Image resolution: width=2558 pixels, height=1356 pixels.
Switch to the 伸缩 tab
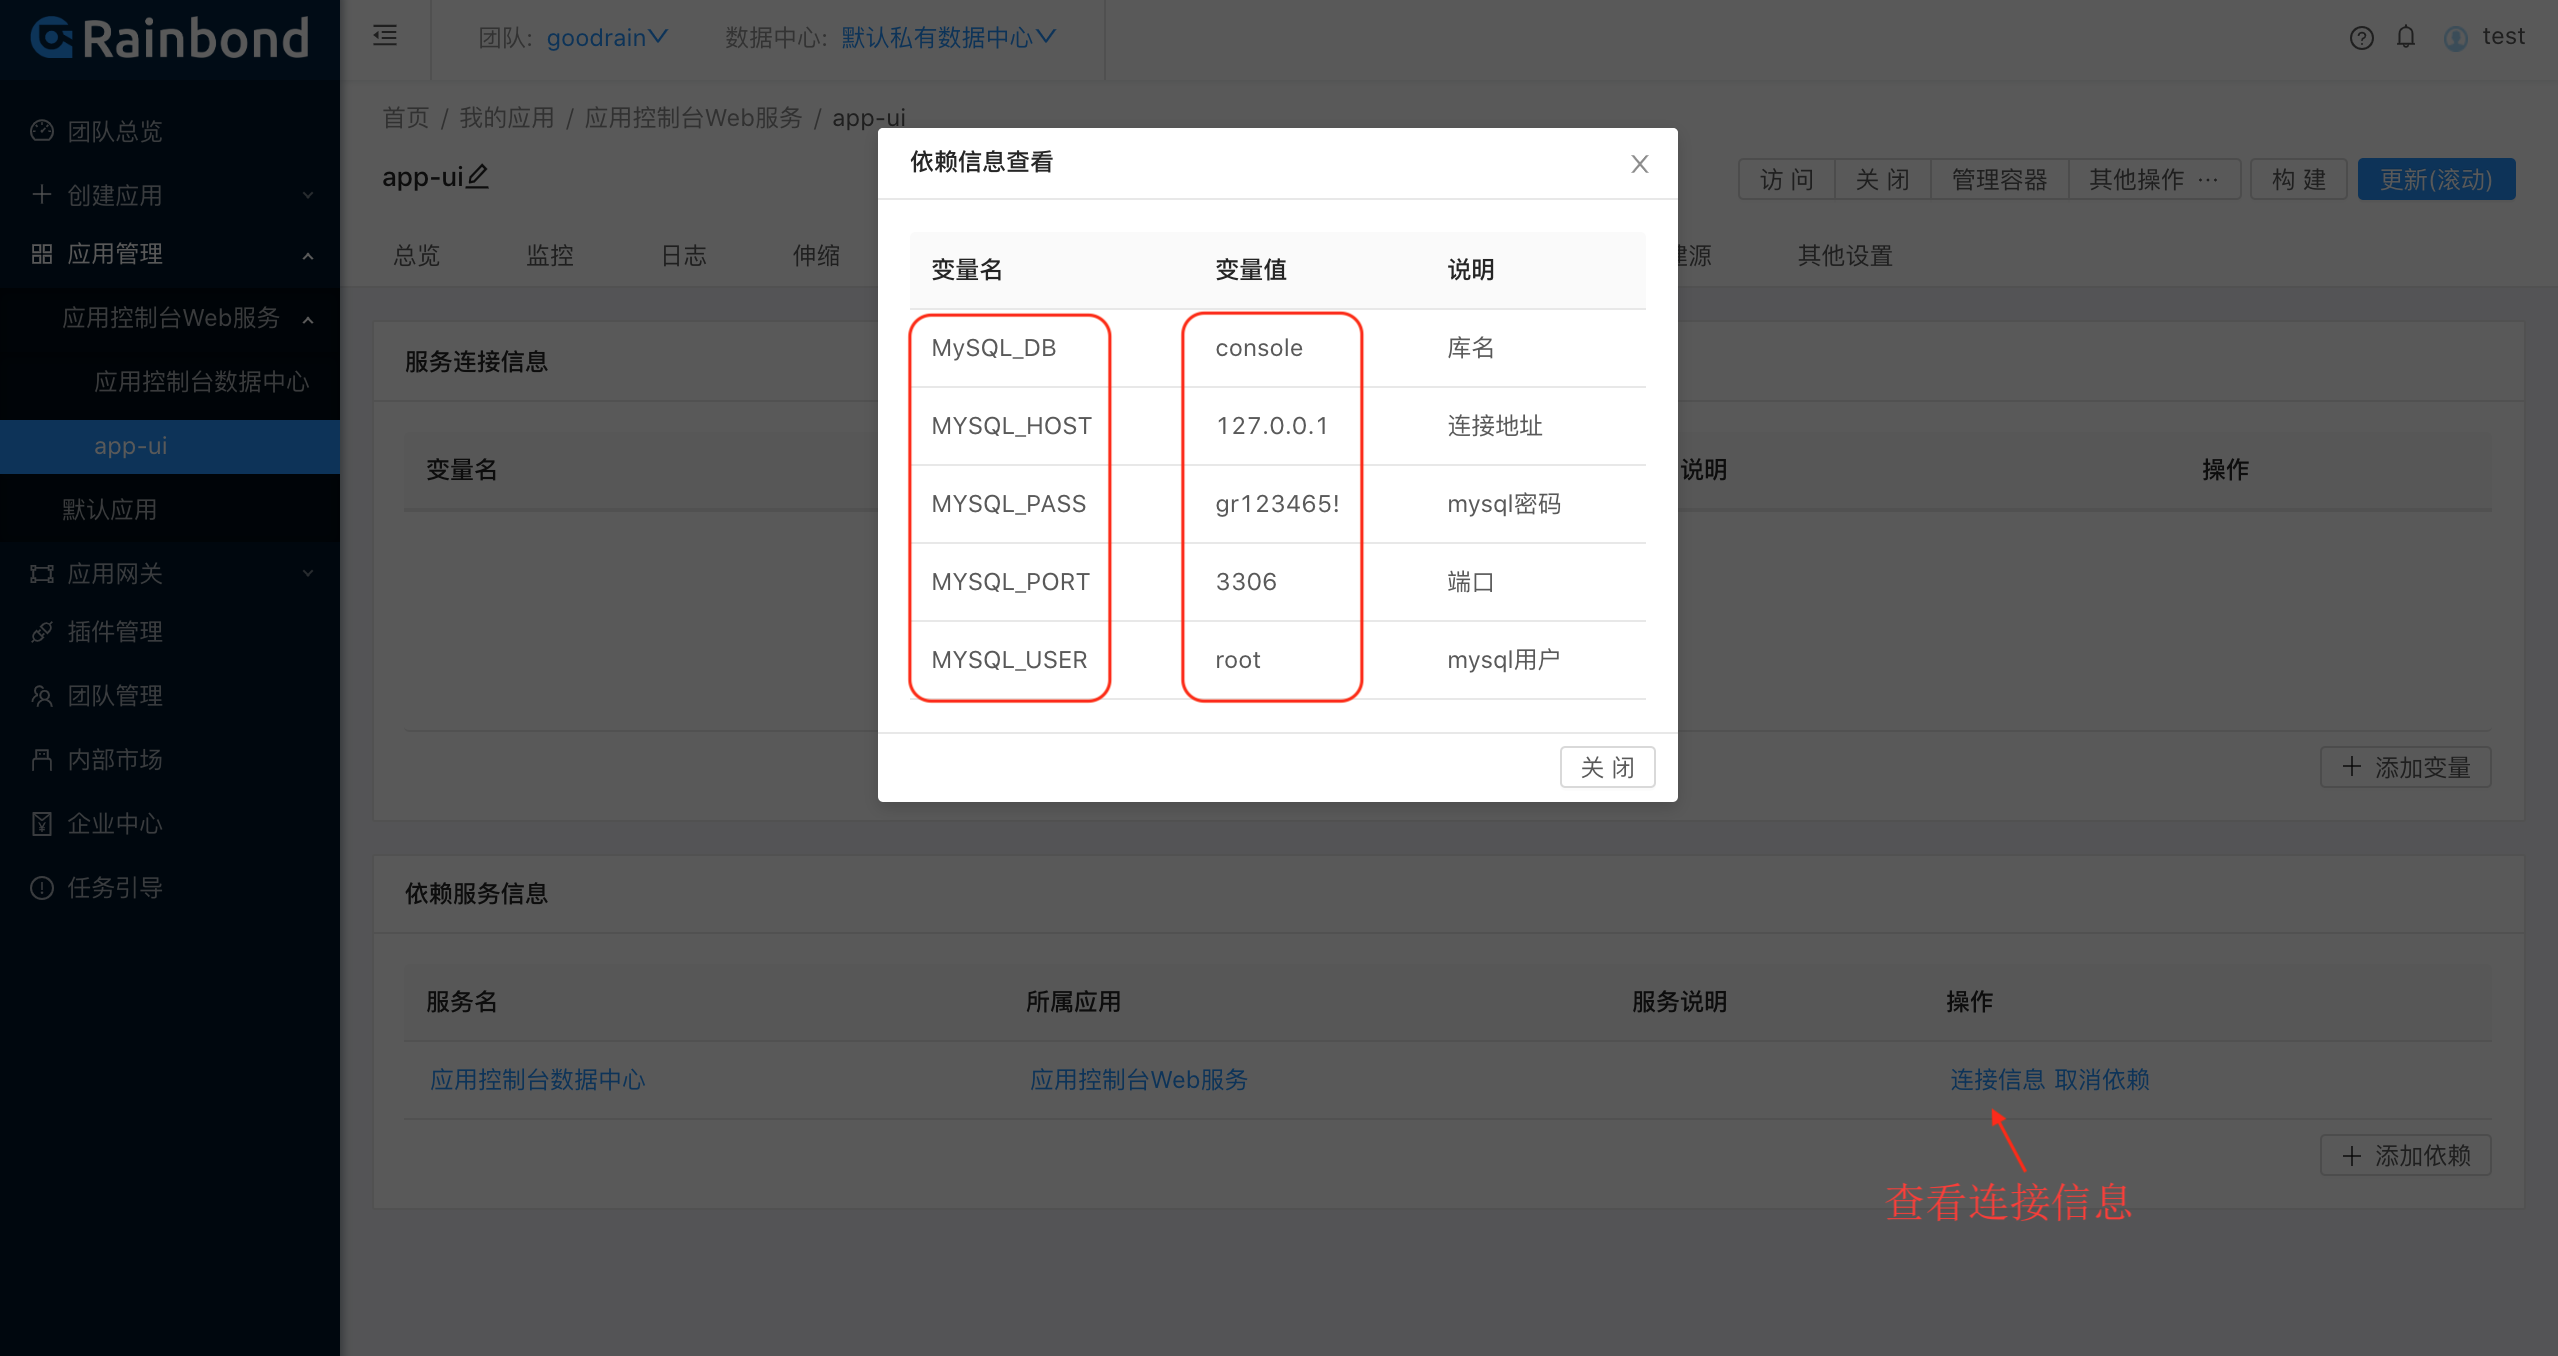pos(816,256)
